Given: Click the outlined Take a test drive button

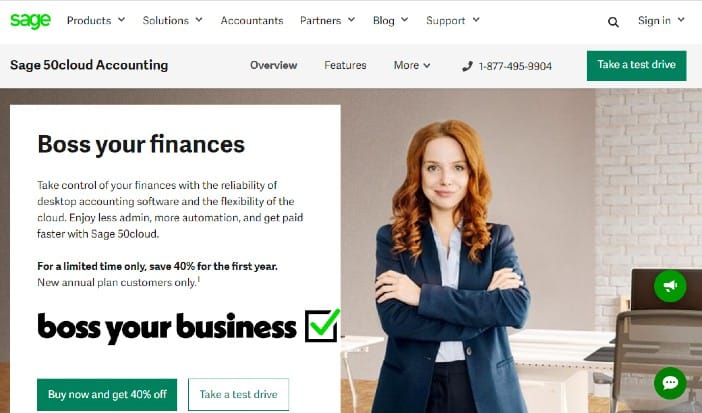Looking at the screenshot, I should coord(238,394).
